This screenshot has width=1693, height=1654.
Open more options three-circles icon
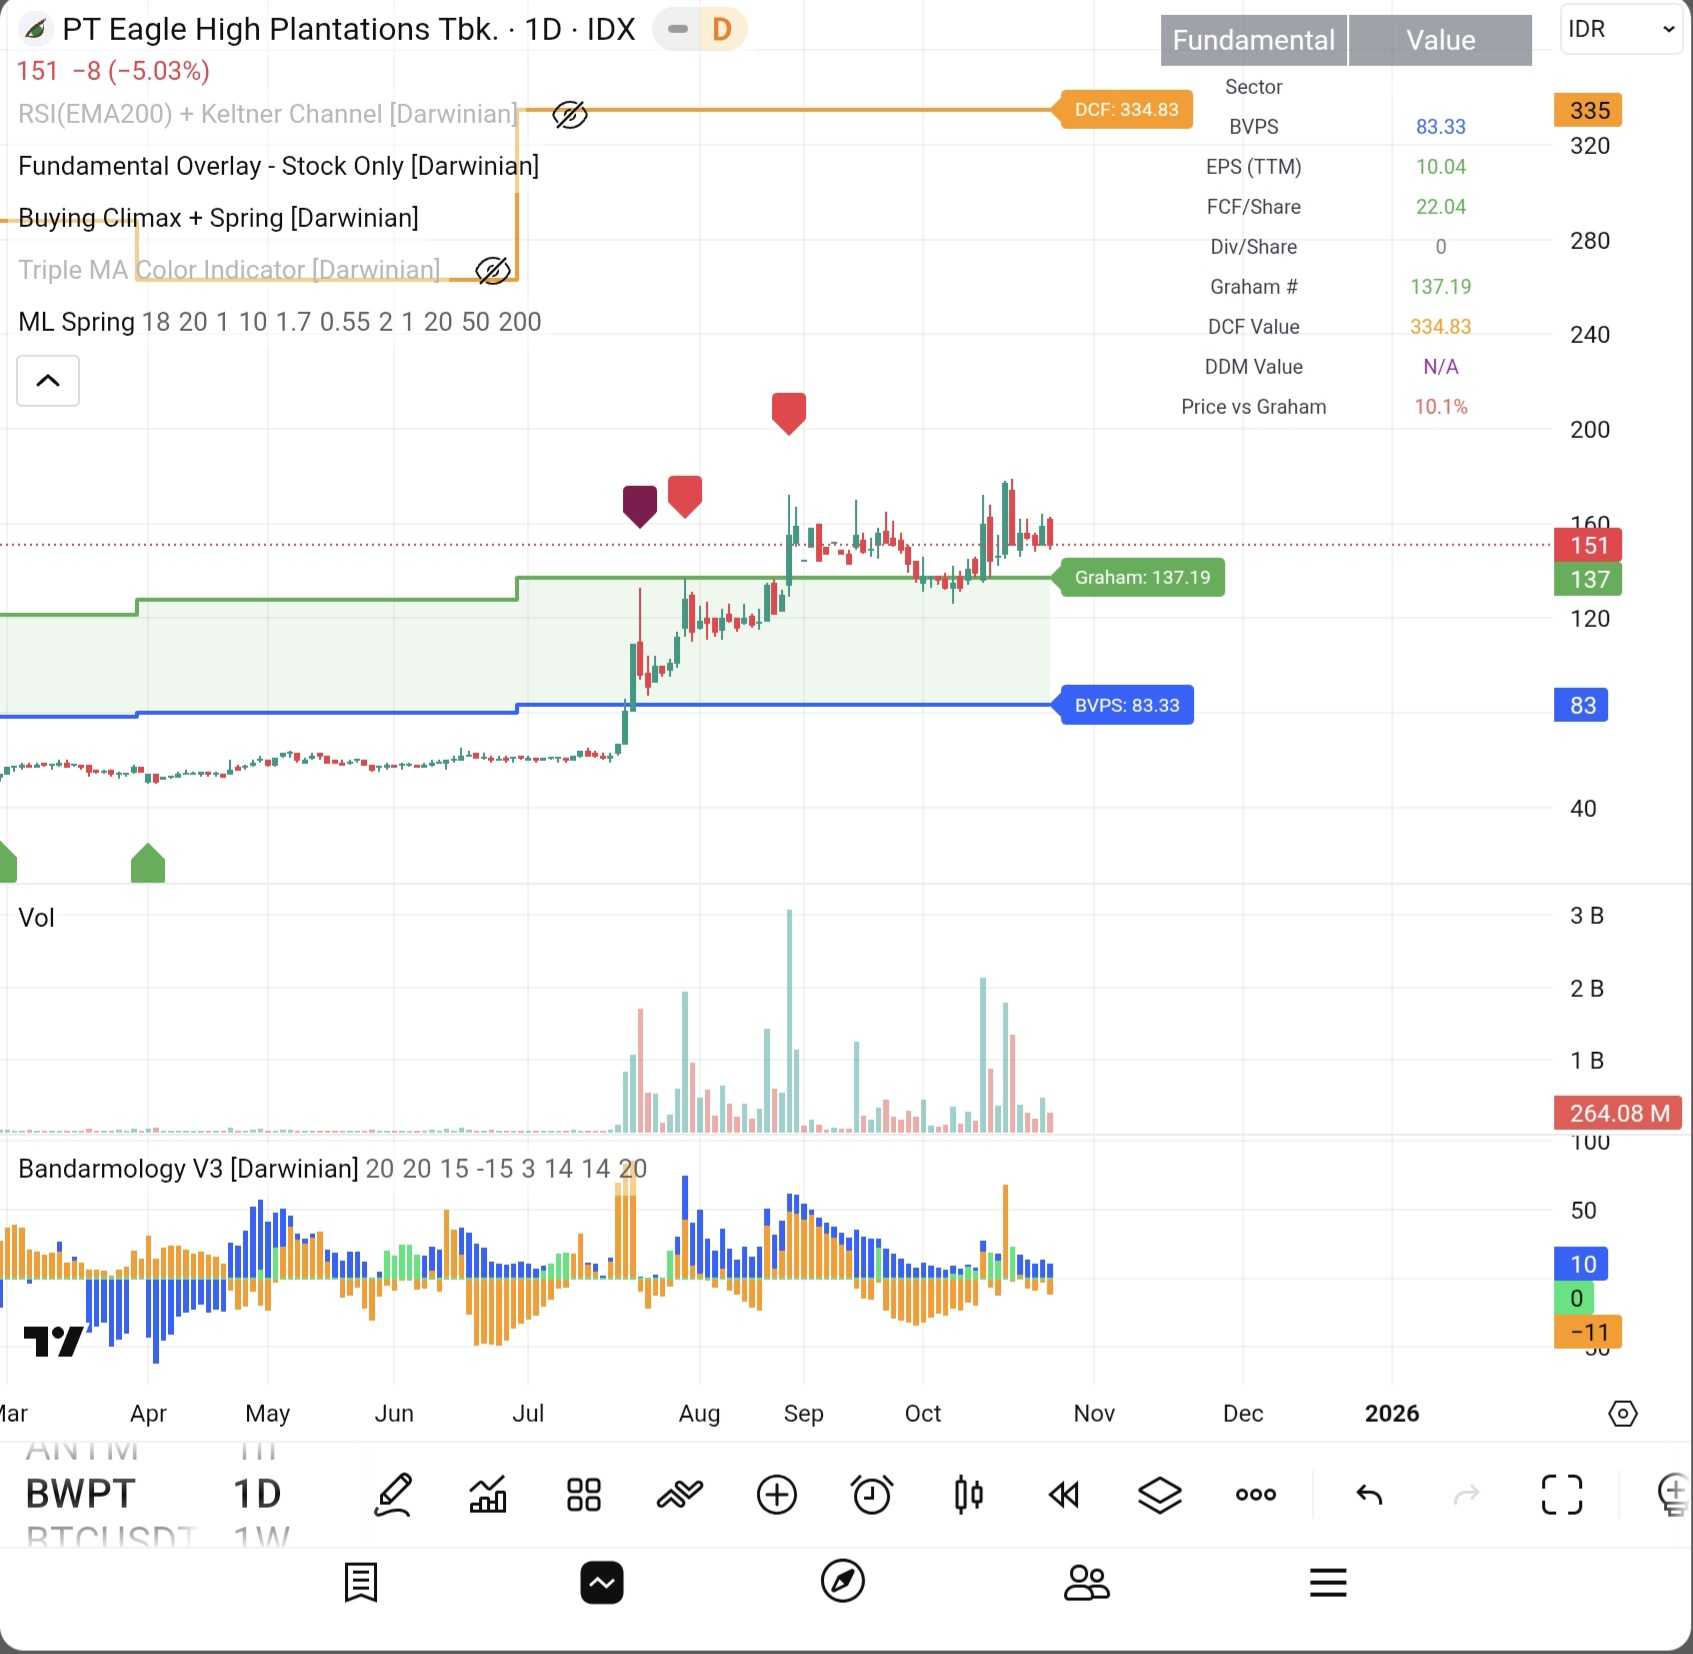1256,1495
